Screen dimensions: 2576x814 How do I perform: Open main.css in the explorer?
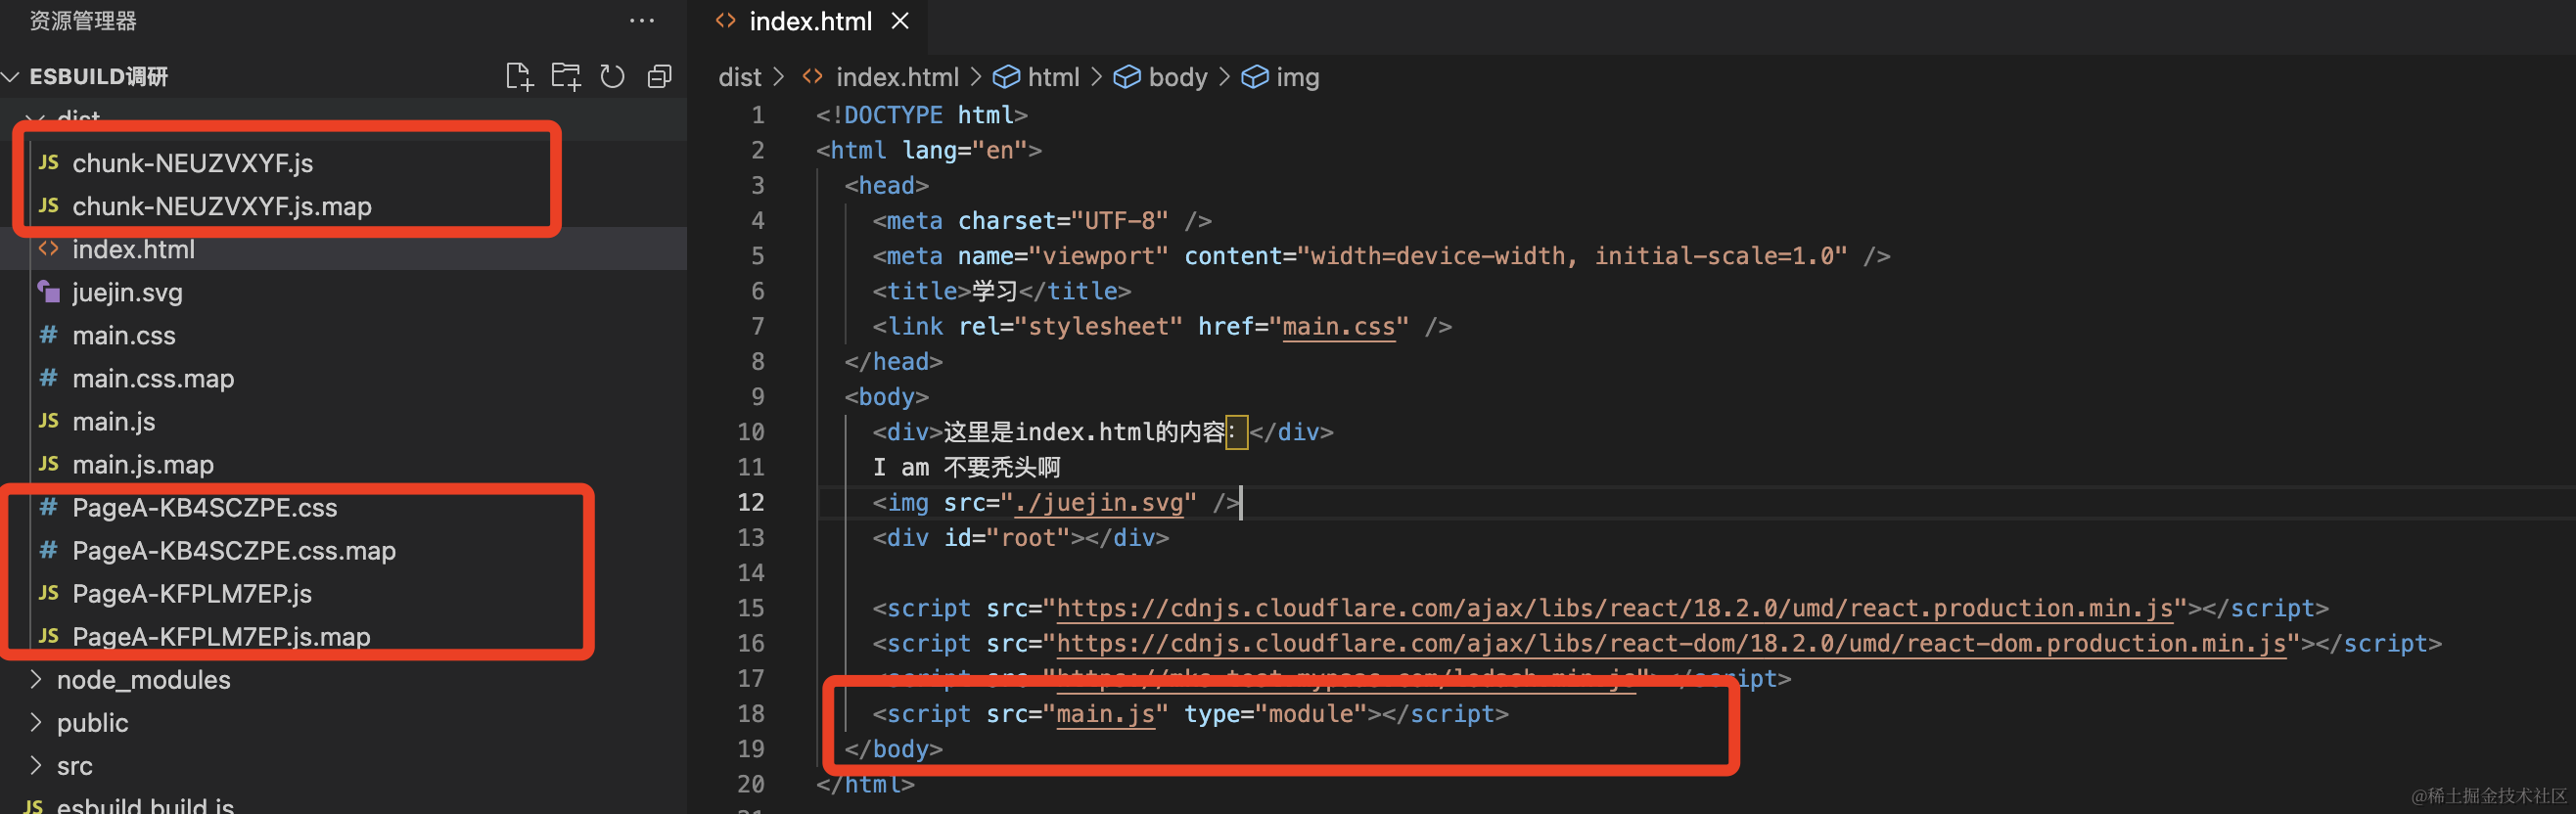click(x=124, y=335)
